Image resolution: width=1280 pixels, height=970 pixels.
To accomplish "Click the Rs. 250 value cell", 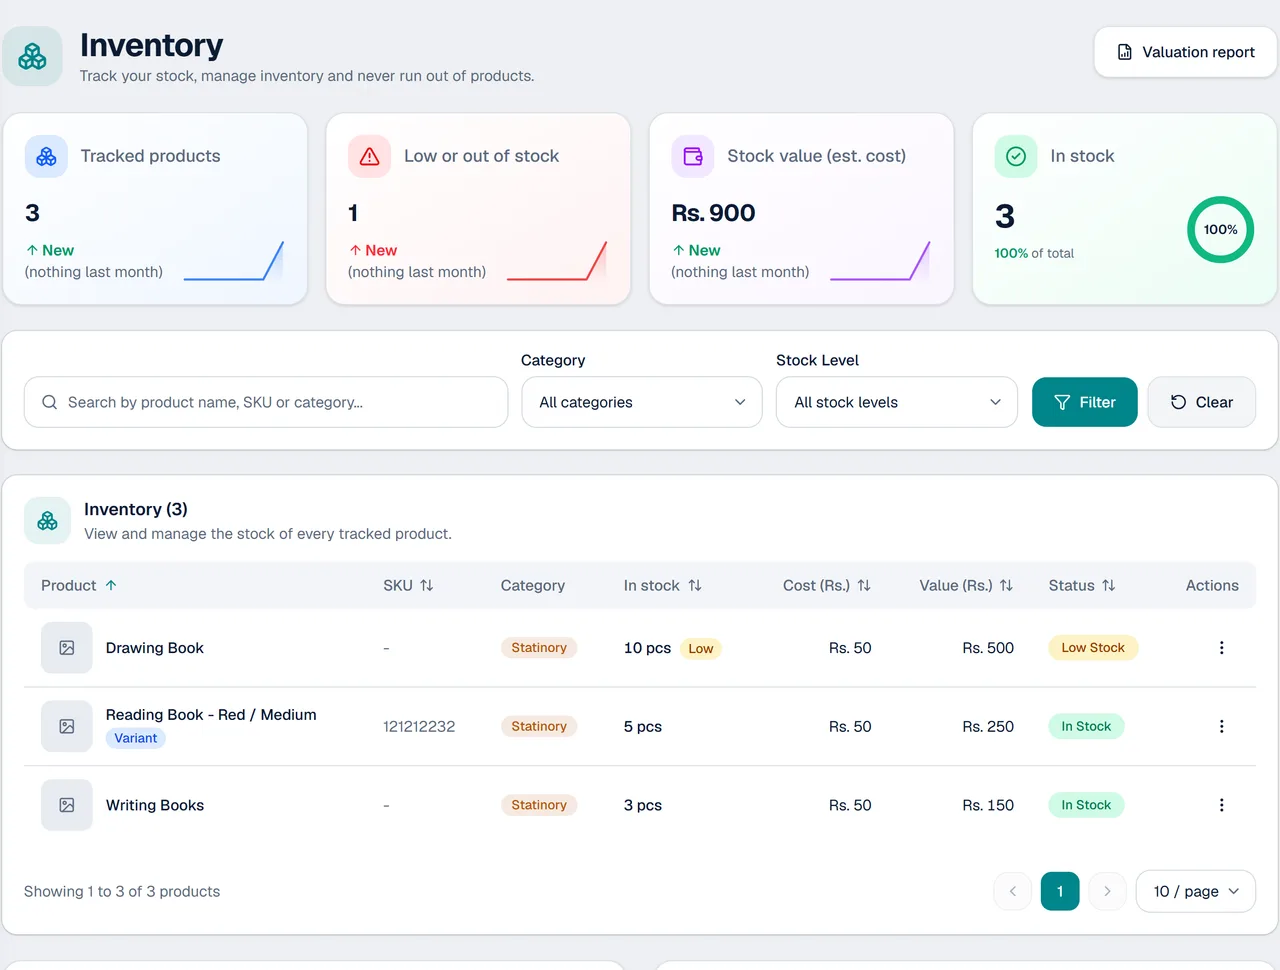I will pos(988,727).
